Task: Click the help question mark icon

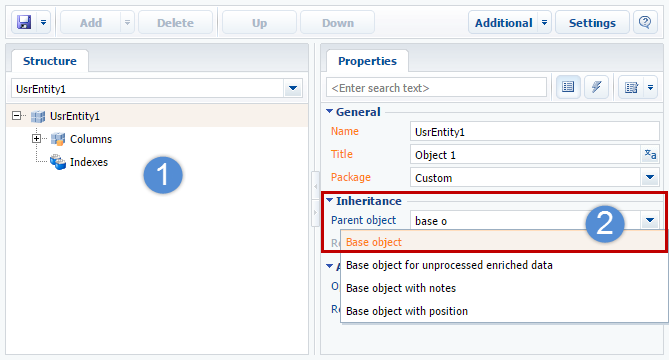Action: (x=645, y=22)
